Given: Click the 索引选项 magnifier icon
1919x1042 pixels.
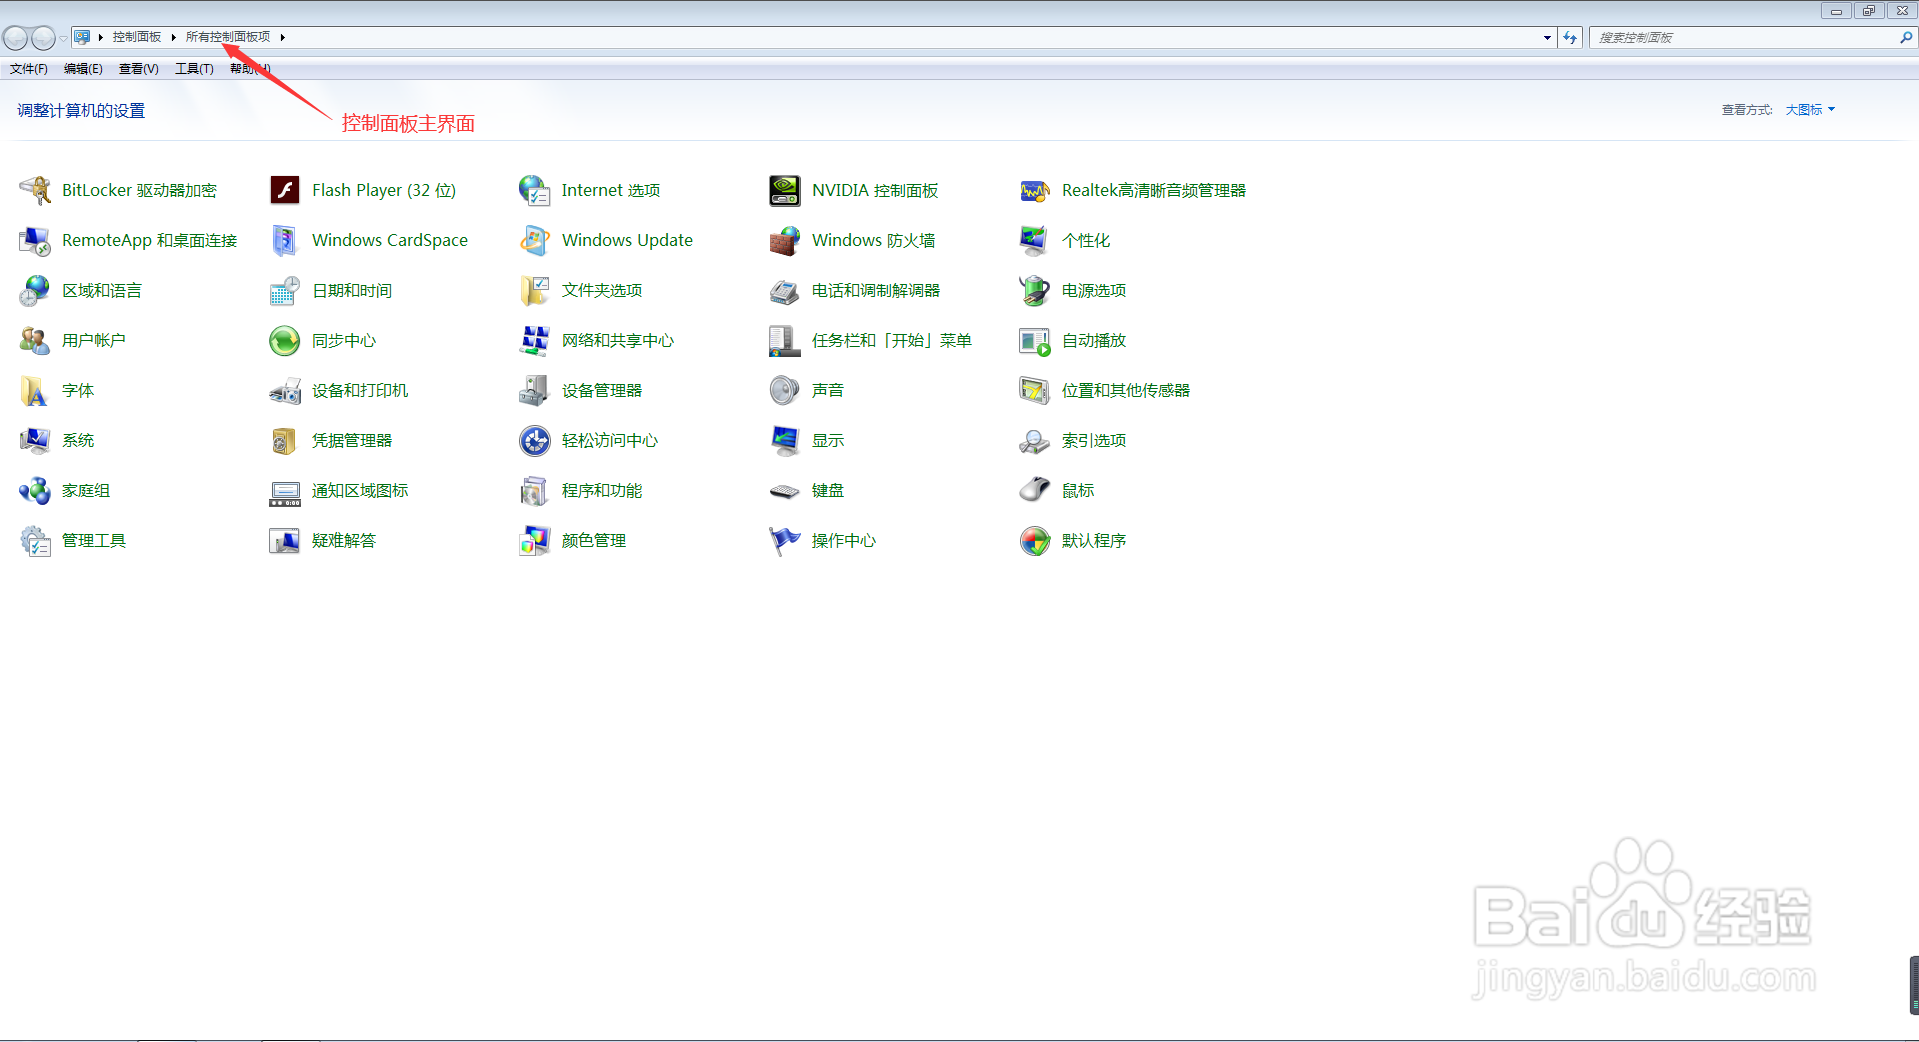Looking at the screenshot, I should tap(1035, 440).
